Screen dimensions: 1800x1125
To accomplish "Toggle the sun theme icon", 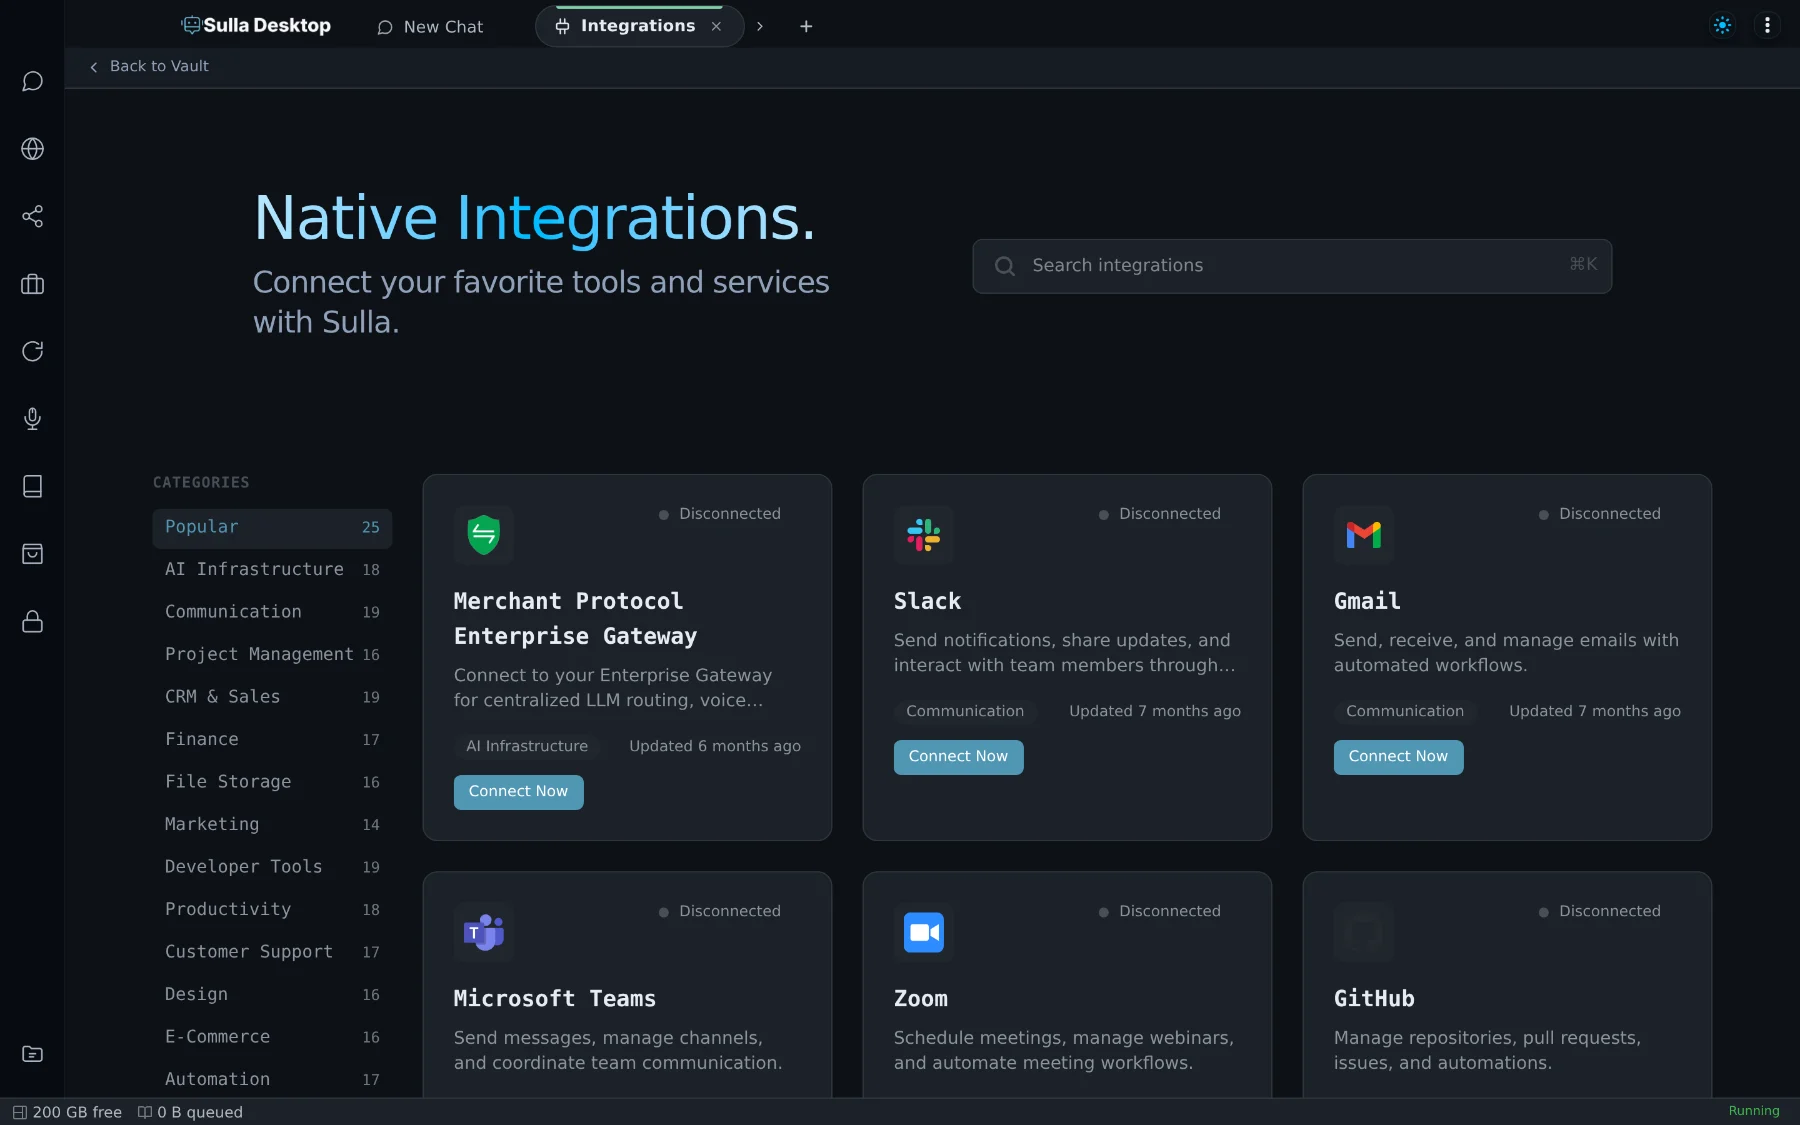I will (1722, 26).
